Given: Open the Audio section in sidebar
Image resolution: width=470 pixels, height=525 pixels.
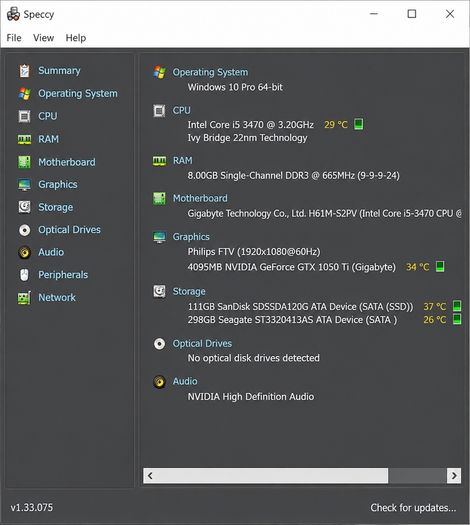Looking at the screenshot, I should tap(51, 252).
